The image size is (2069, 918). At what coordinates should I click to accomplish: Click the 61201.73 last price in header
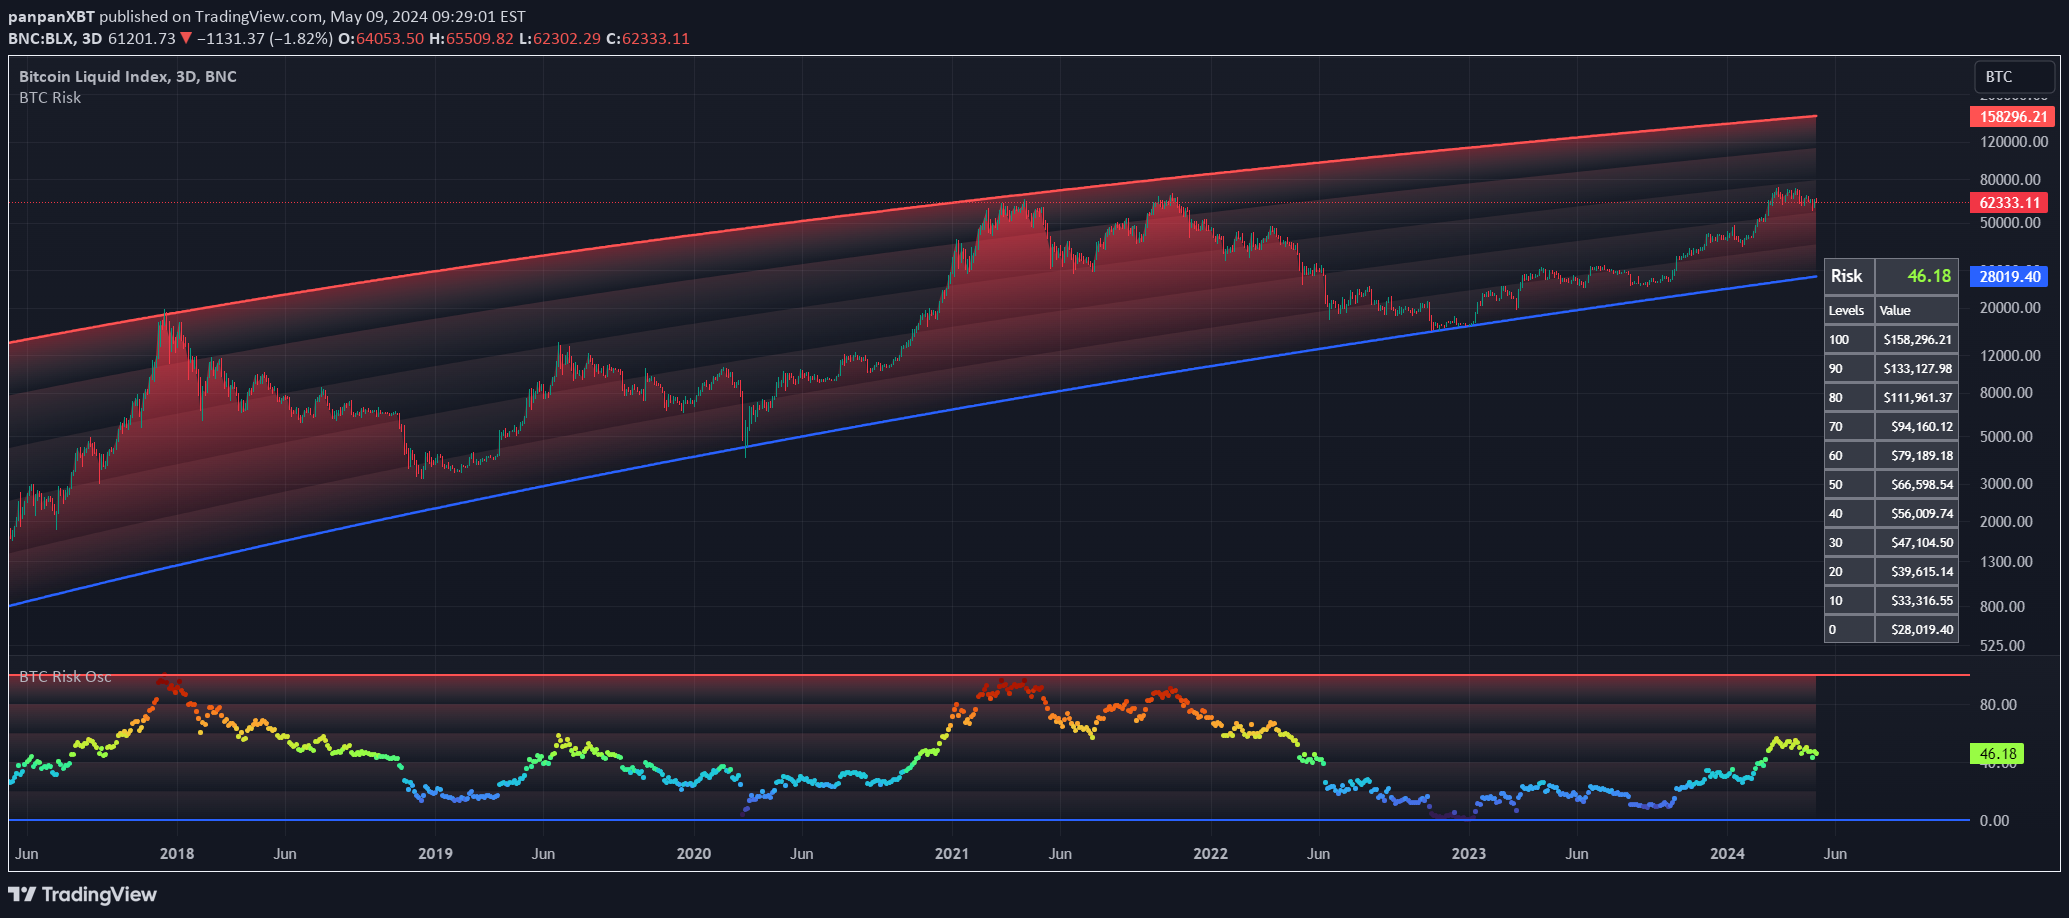tap(141, 38)
